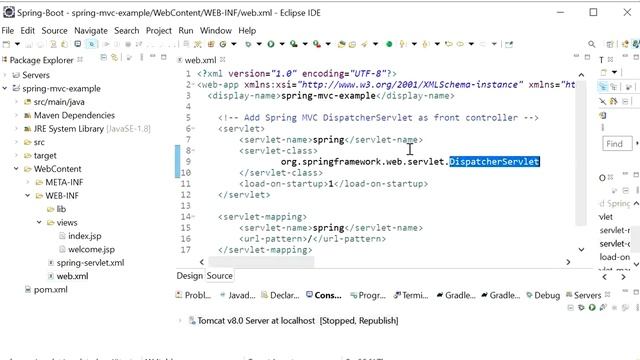The image size is (640, 360).
Task: Select pom.xml in Package Explorer
Action: tap(51, 290)
